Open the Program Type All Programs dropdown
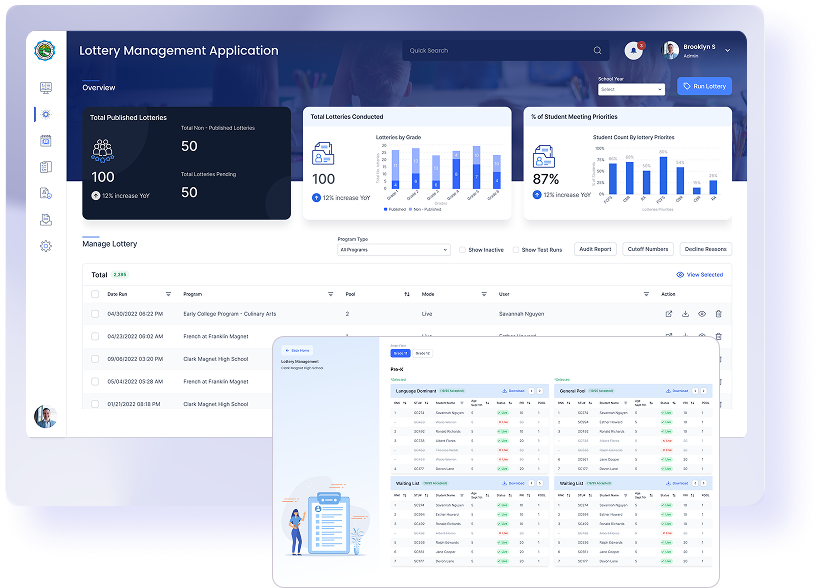Viewport: 820px width, 588px height. click(394, 250)
